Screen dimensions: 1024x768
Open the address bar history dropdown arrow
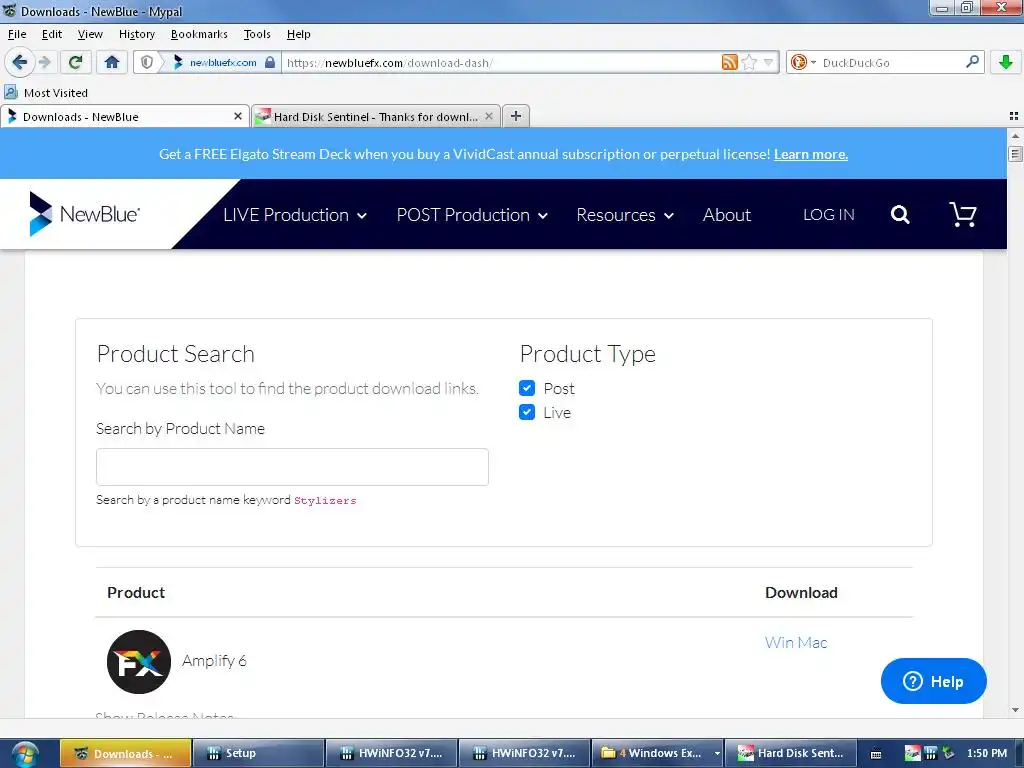click(x=769, y=63)
